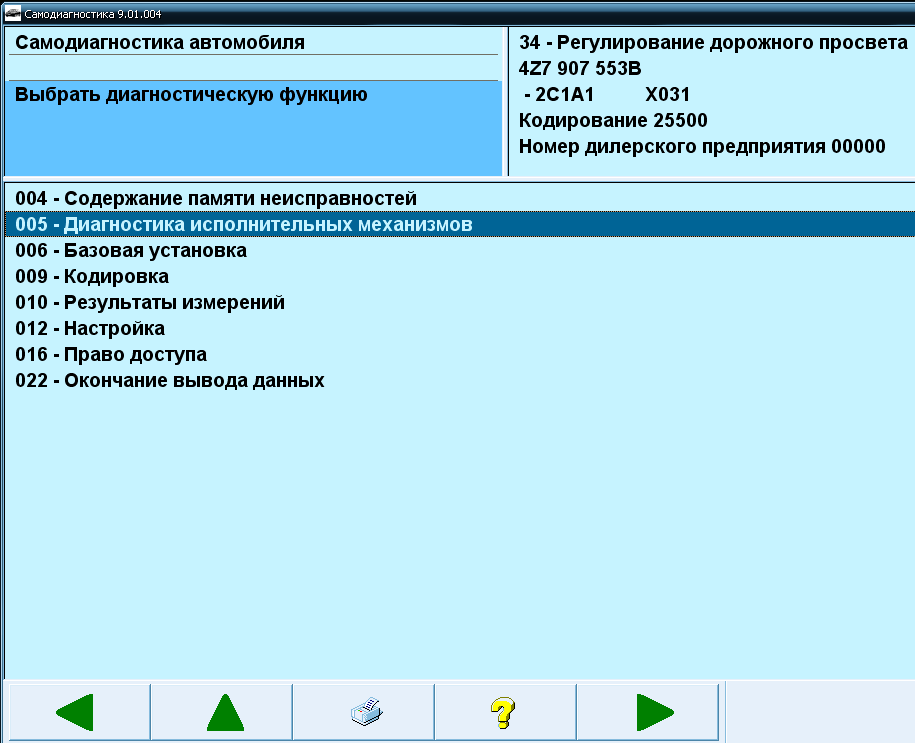Screen dimensions: 915x743
Task: Click the green up arrow button
Action: pyautogui.click(x=222, y=712)
